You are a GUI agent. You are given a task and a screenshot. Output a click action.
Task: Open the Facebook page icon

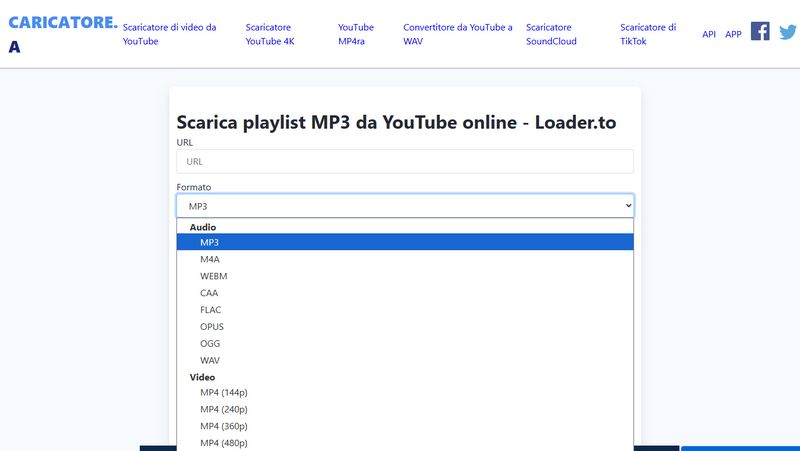coord(760,32)
